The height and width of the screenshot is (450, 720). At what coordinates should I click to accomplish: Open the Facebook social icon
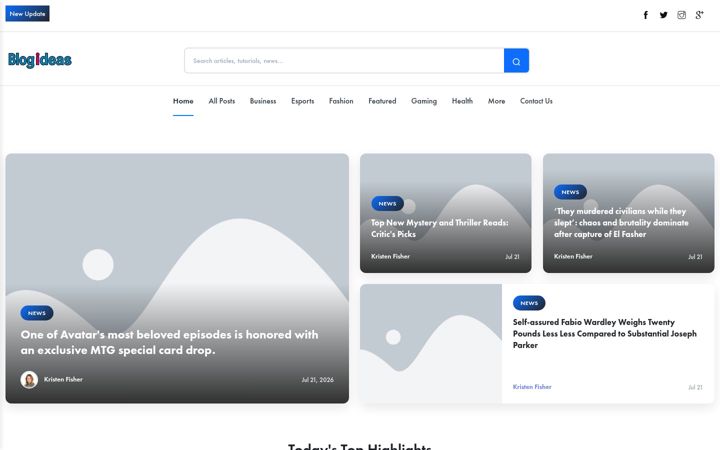tap(646, 15)
